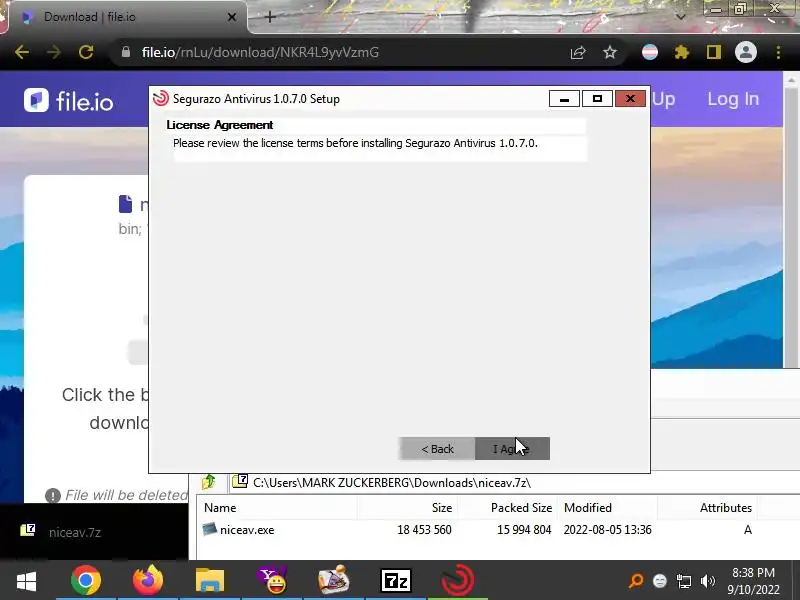800x600 pixels.
Task: Click the size value 18 453 560
Action: click(x=424, y=530)
